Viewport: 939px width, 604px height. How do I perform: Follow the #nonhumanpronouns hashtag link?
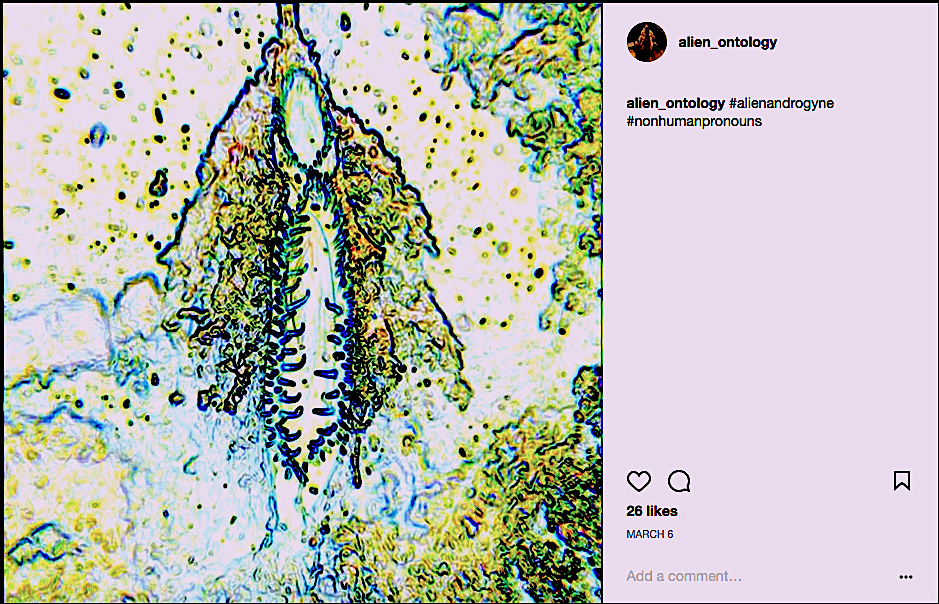pyautogui.click(x=694, y=121)
